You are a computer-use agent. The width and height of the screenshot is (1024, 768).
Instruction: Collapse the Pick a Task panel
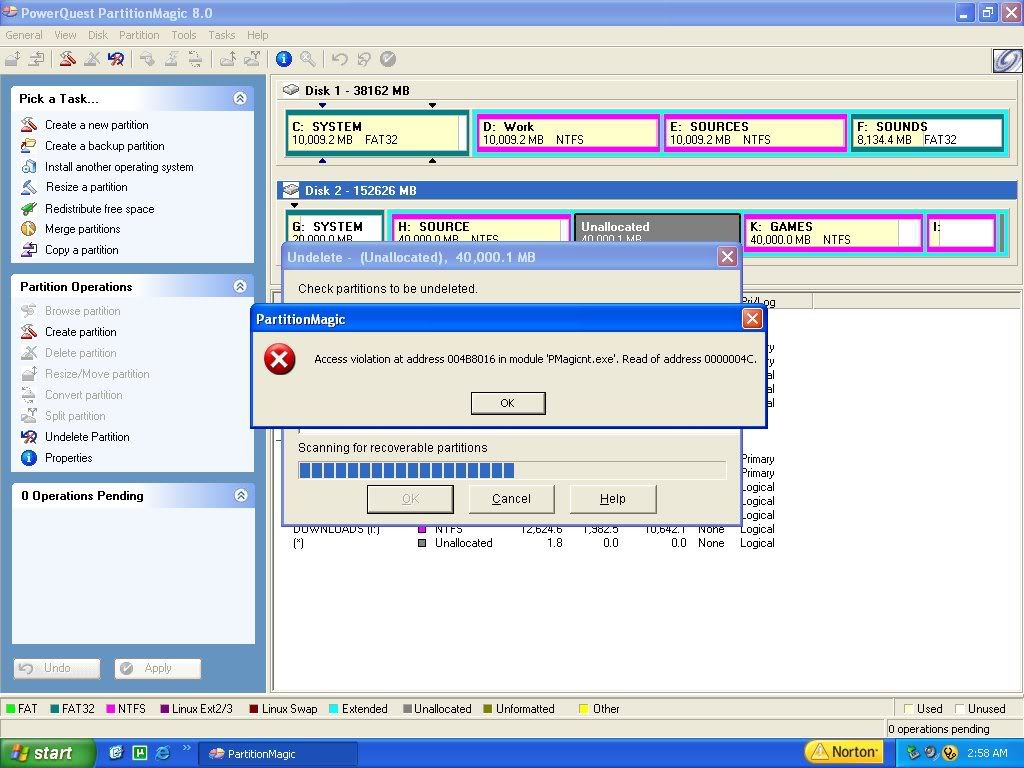pyautogui.click(x=240, y=99)
